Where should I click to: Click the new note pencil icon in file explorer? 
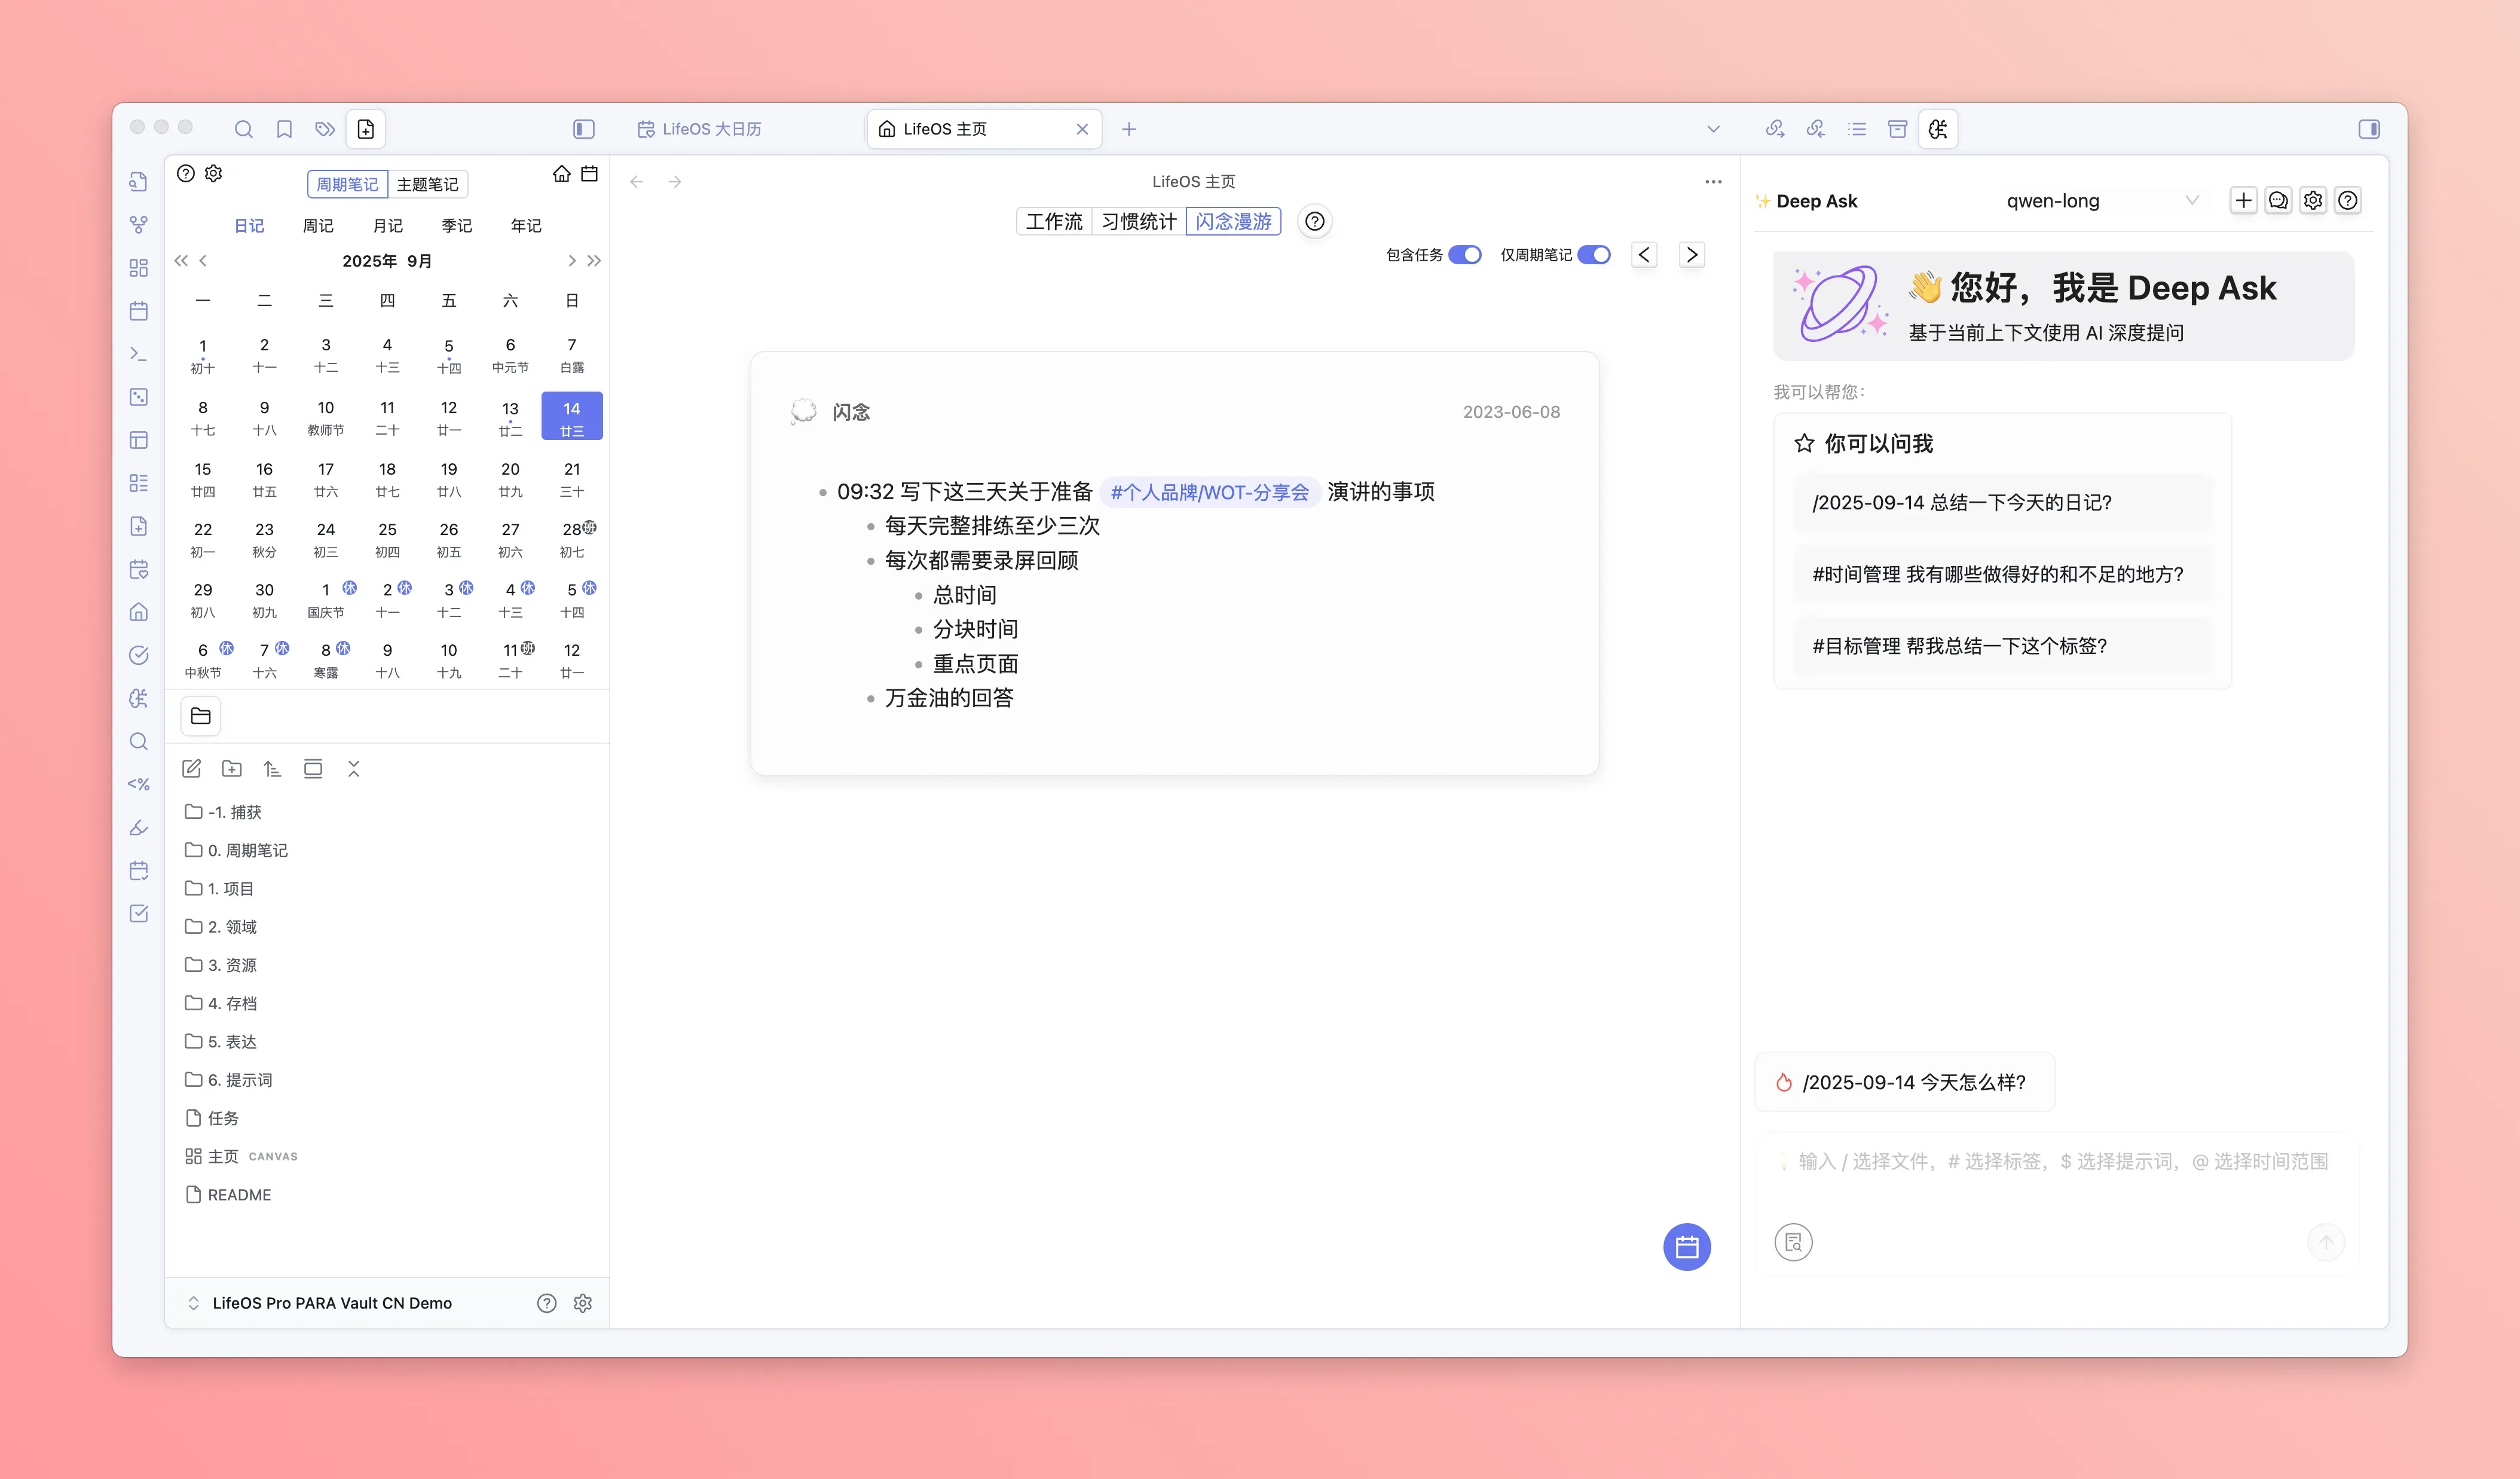192,769
